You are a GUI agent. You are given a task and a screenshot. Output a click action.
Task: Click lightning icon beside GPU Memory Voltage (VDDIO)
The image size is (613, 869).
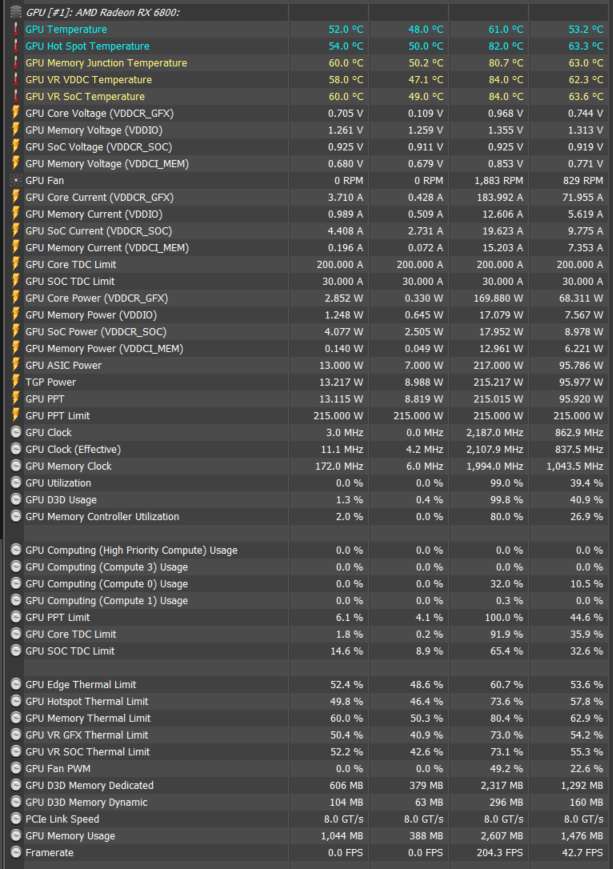[x=16, y=130]
